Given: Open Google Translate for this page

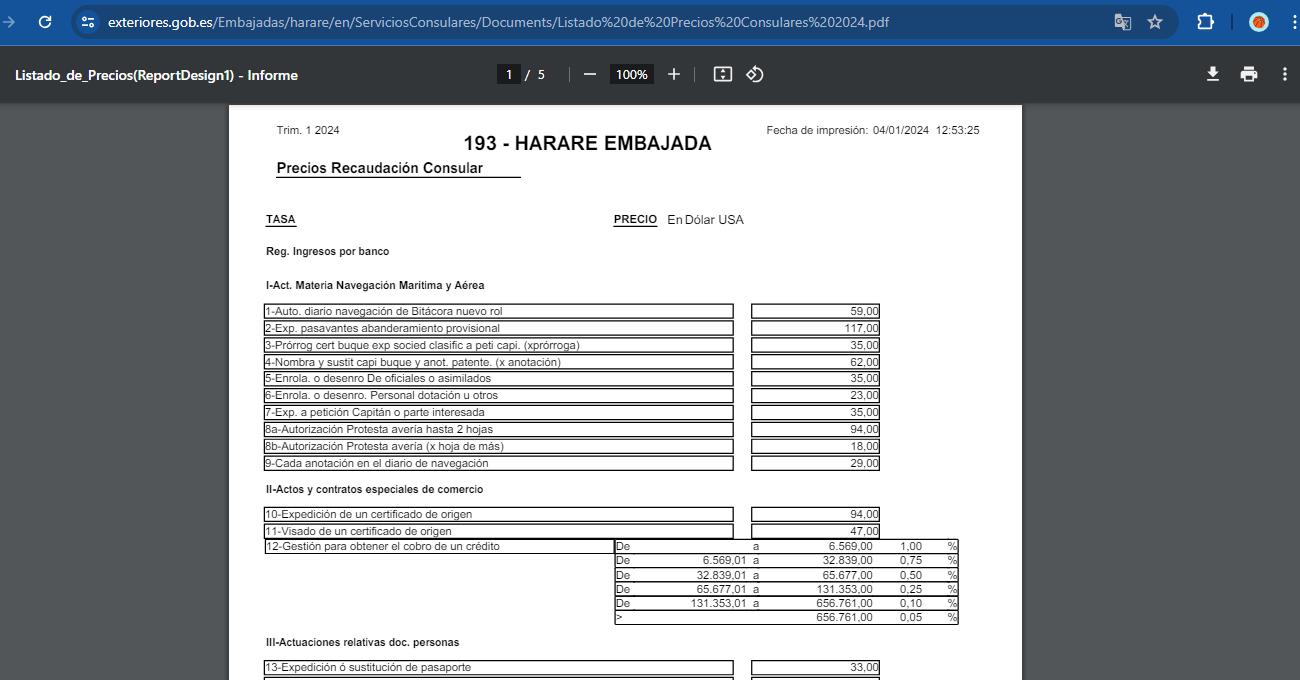Looking at the screenshot, I should 1122,21.
